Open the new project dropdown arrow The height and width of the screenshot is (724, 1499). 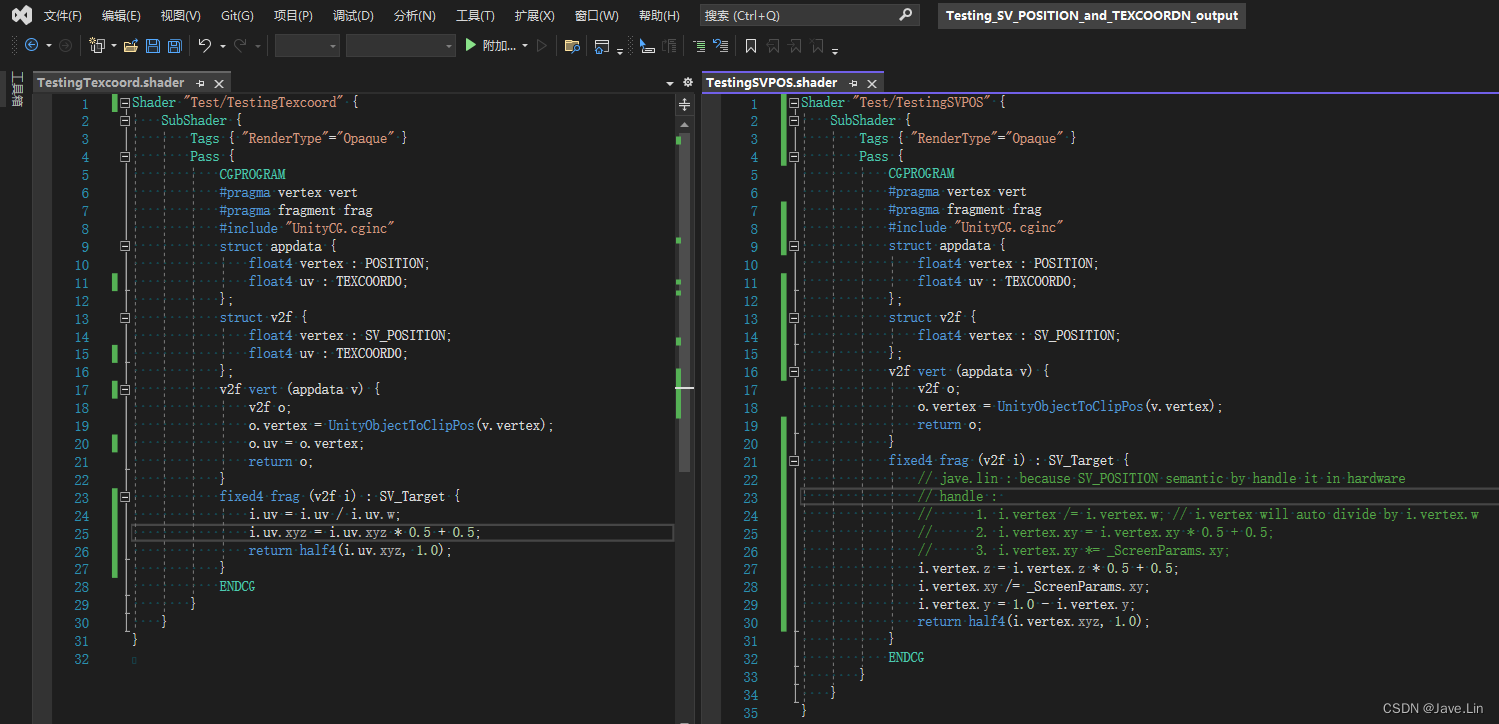pos(114,46)
